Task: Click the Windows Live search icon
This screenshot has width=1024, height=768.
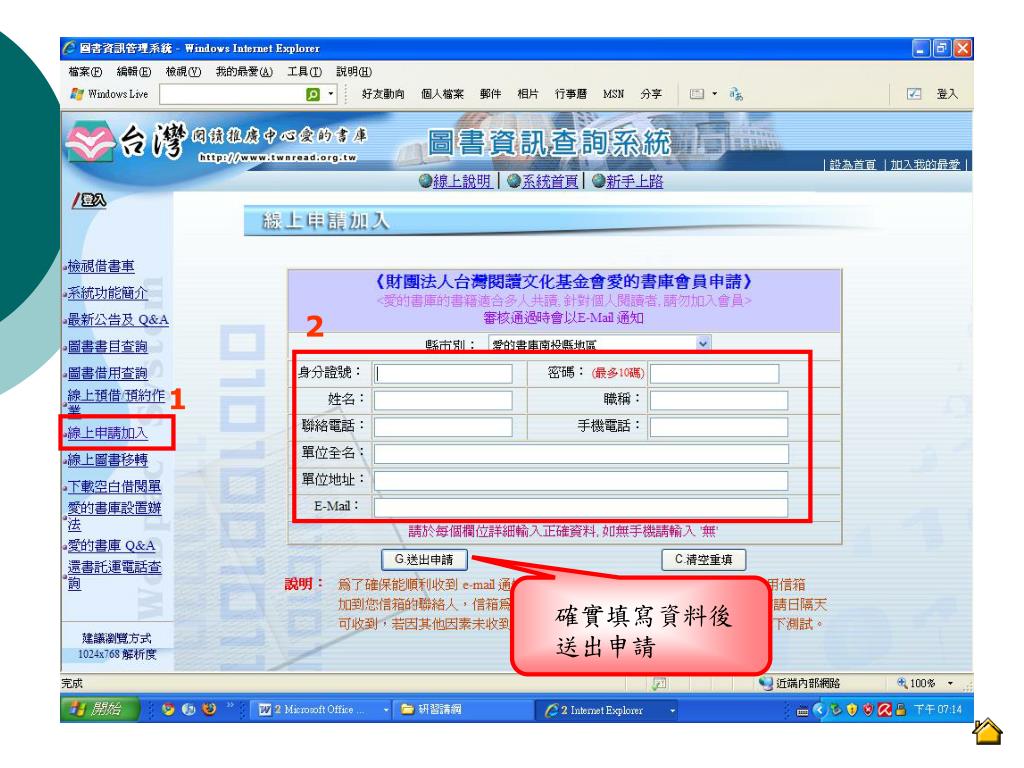Action: (313, 95)
